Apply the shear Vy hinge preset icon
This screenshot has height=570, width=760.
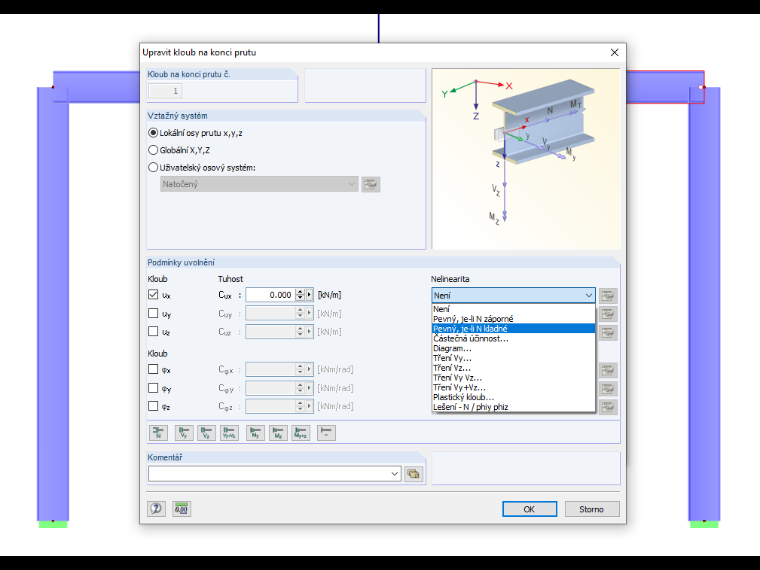tap(184, 432)
